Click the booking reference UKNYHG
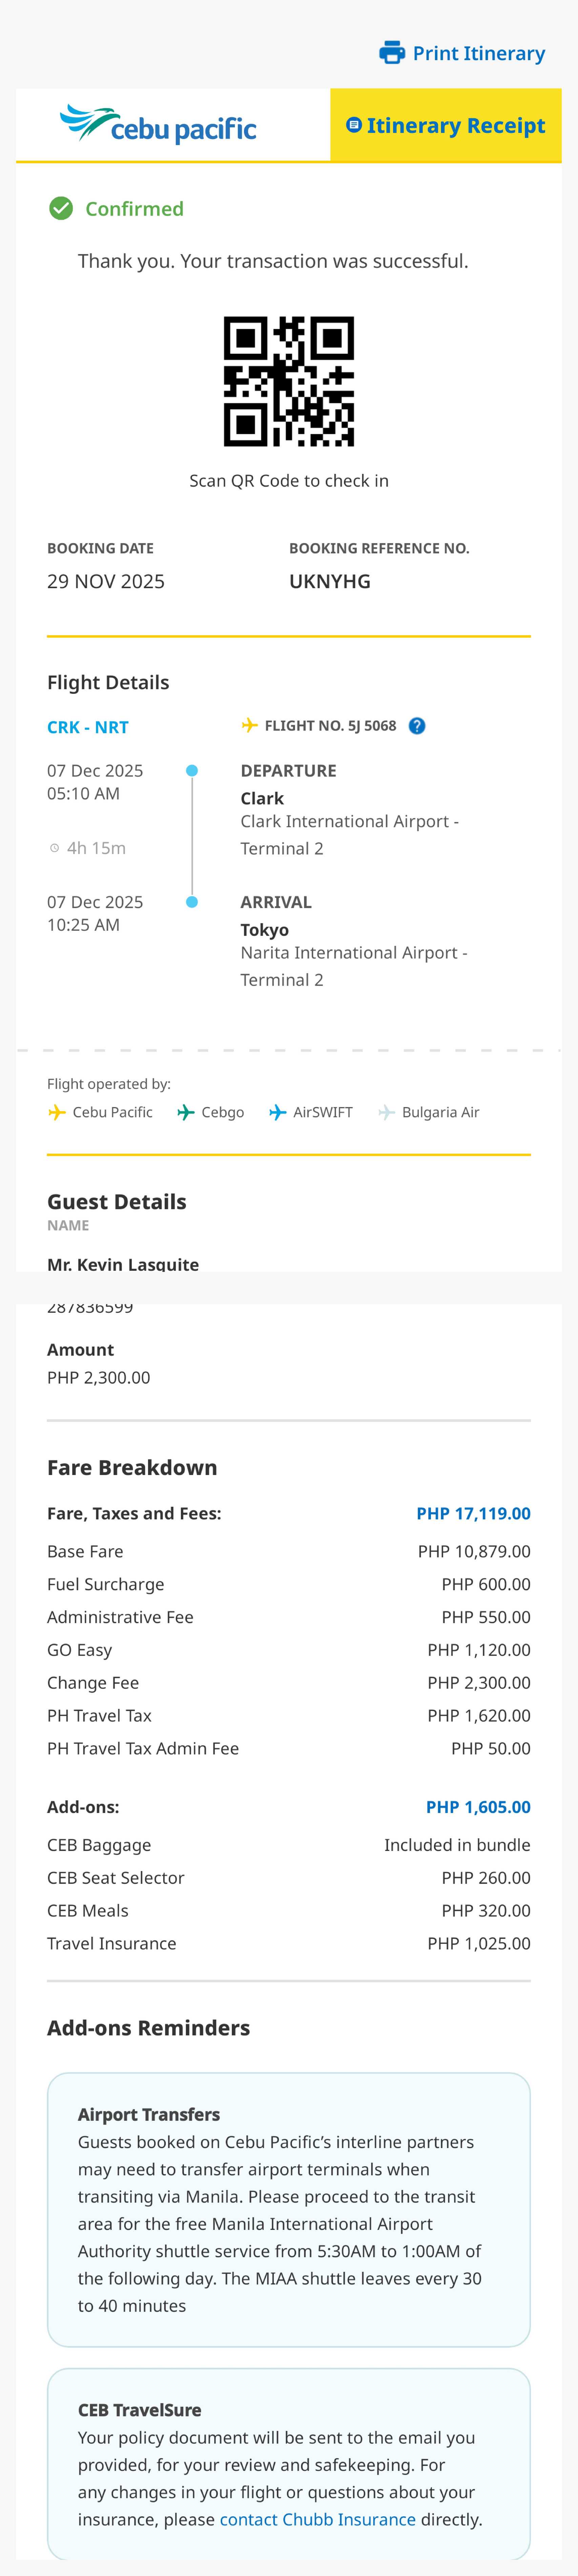The width and height of the screenshot is (578, 2576). 330,581
